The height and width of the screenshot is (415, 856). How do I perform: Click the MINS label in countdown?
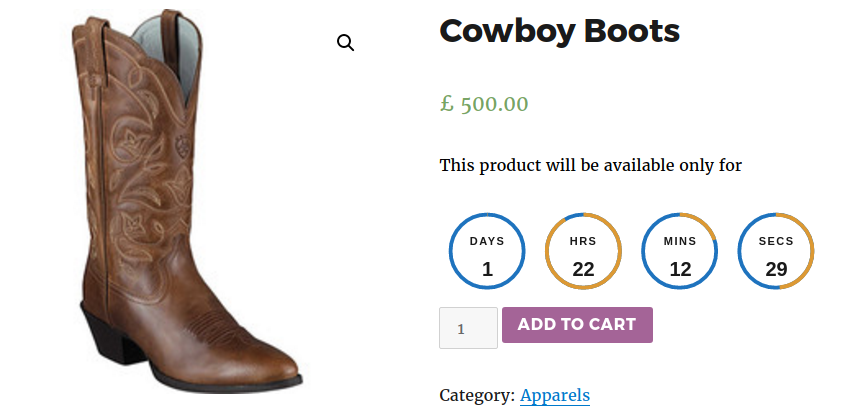coord(680,241)
